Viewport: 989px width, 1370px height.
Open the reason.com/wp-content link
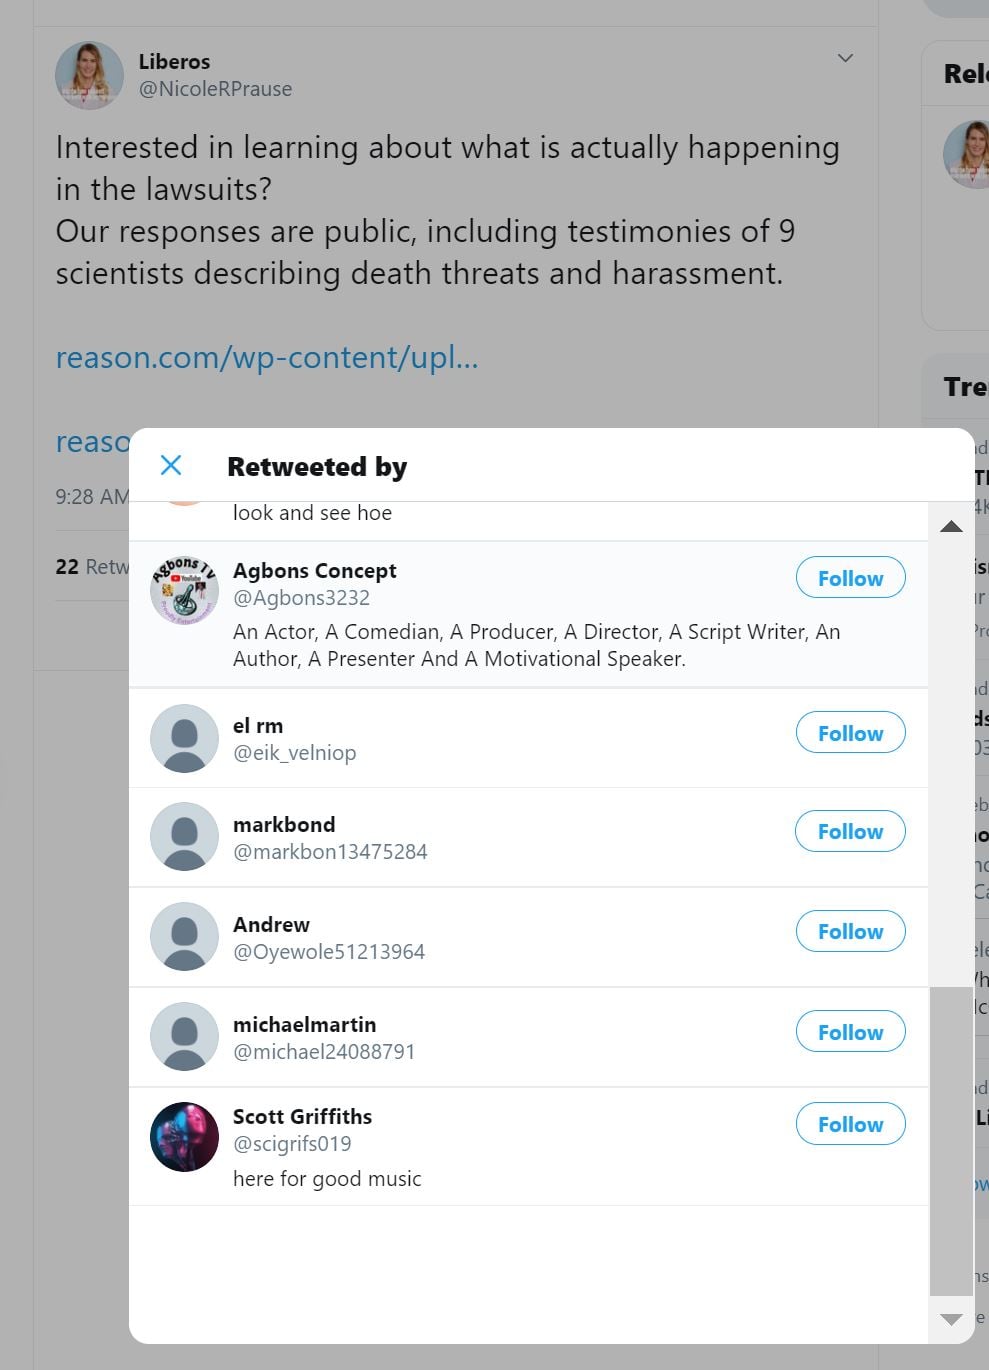click(267, 357)
